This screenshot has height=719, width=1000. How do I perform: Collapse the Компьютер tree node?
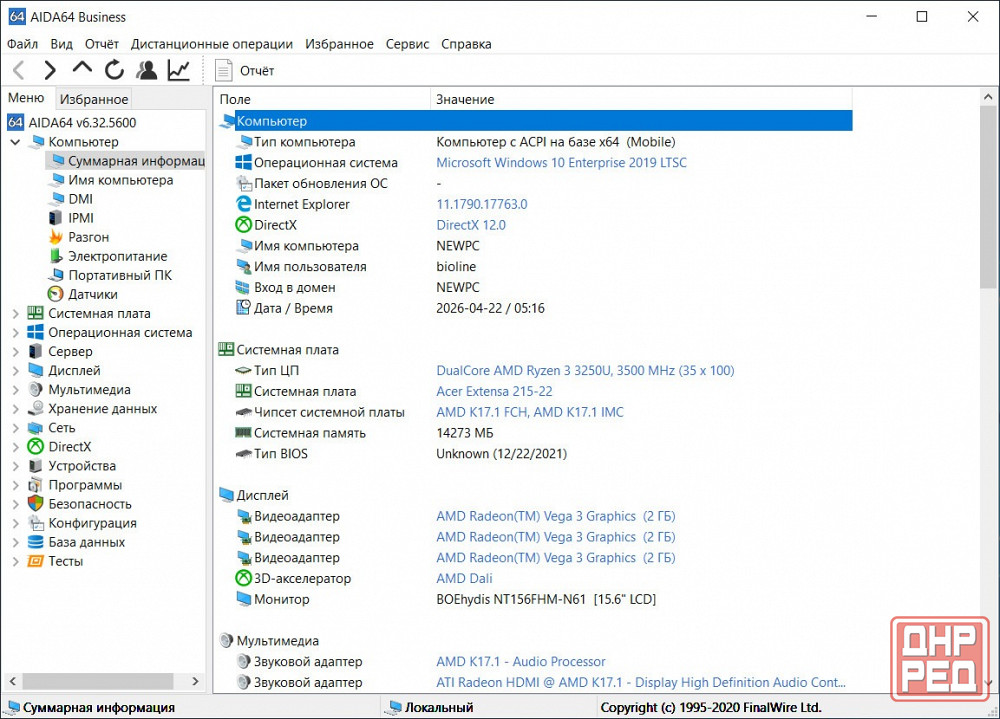(15, 142)
